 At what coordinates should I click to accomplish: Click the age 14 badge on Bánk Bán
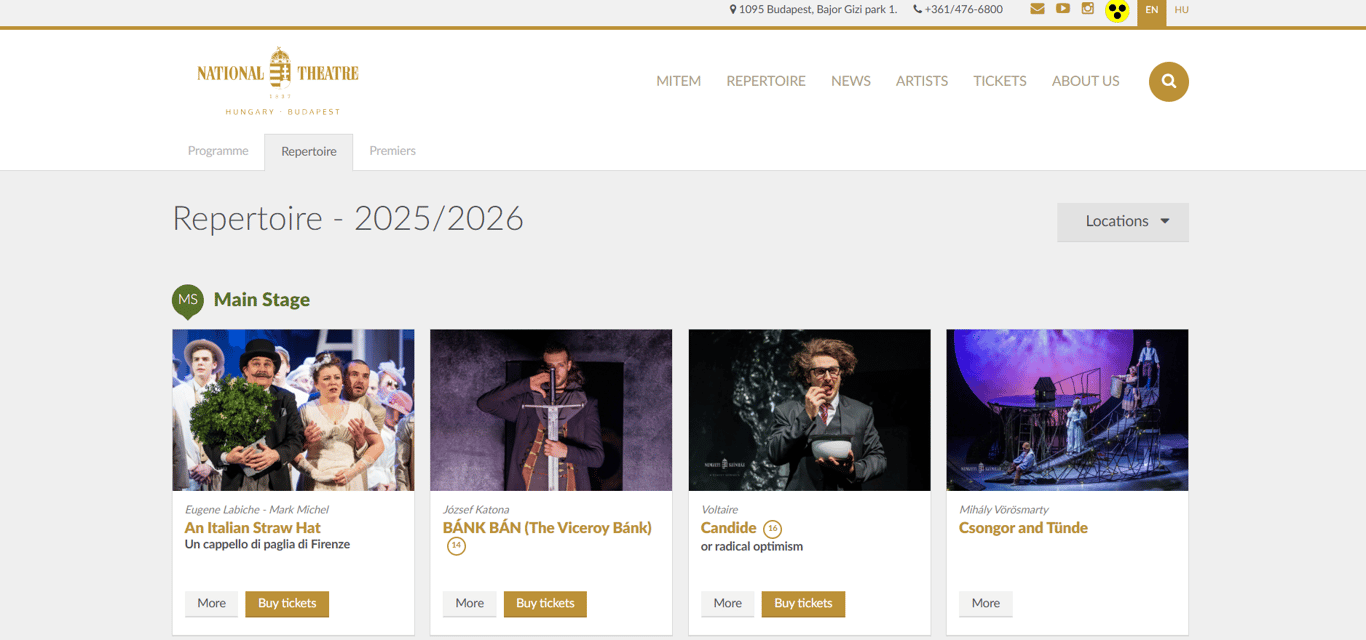coord(456,546)
